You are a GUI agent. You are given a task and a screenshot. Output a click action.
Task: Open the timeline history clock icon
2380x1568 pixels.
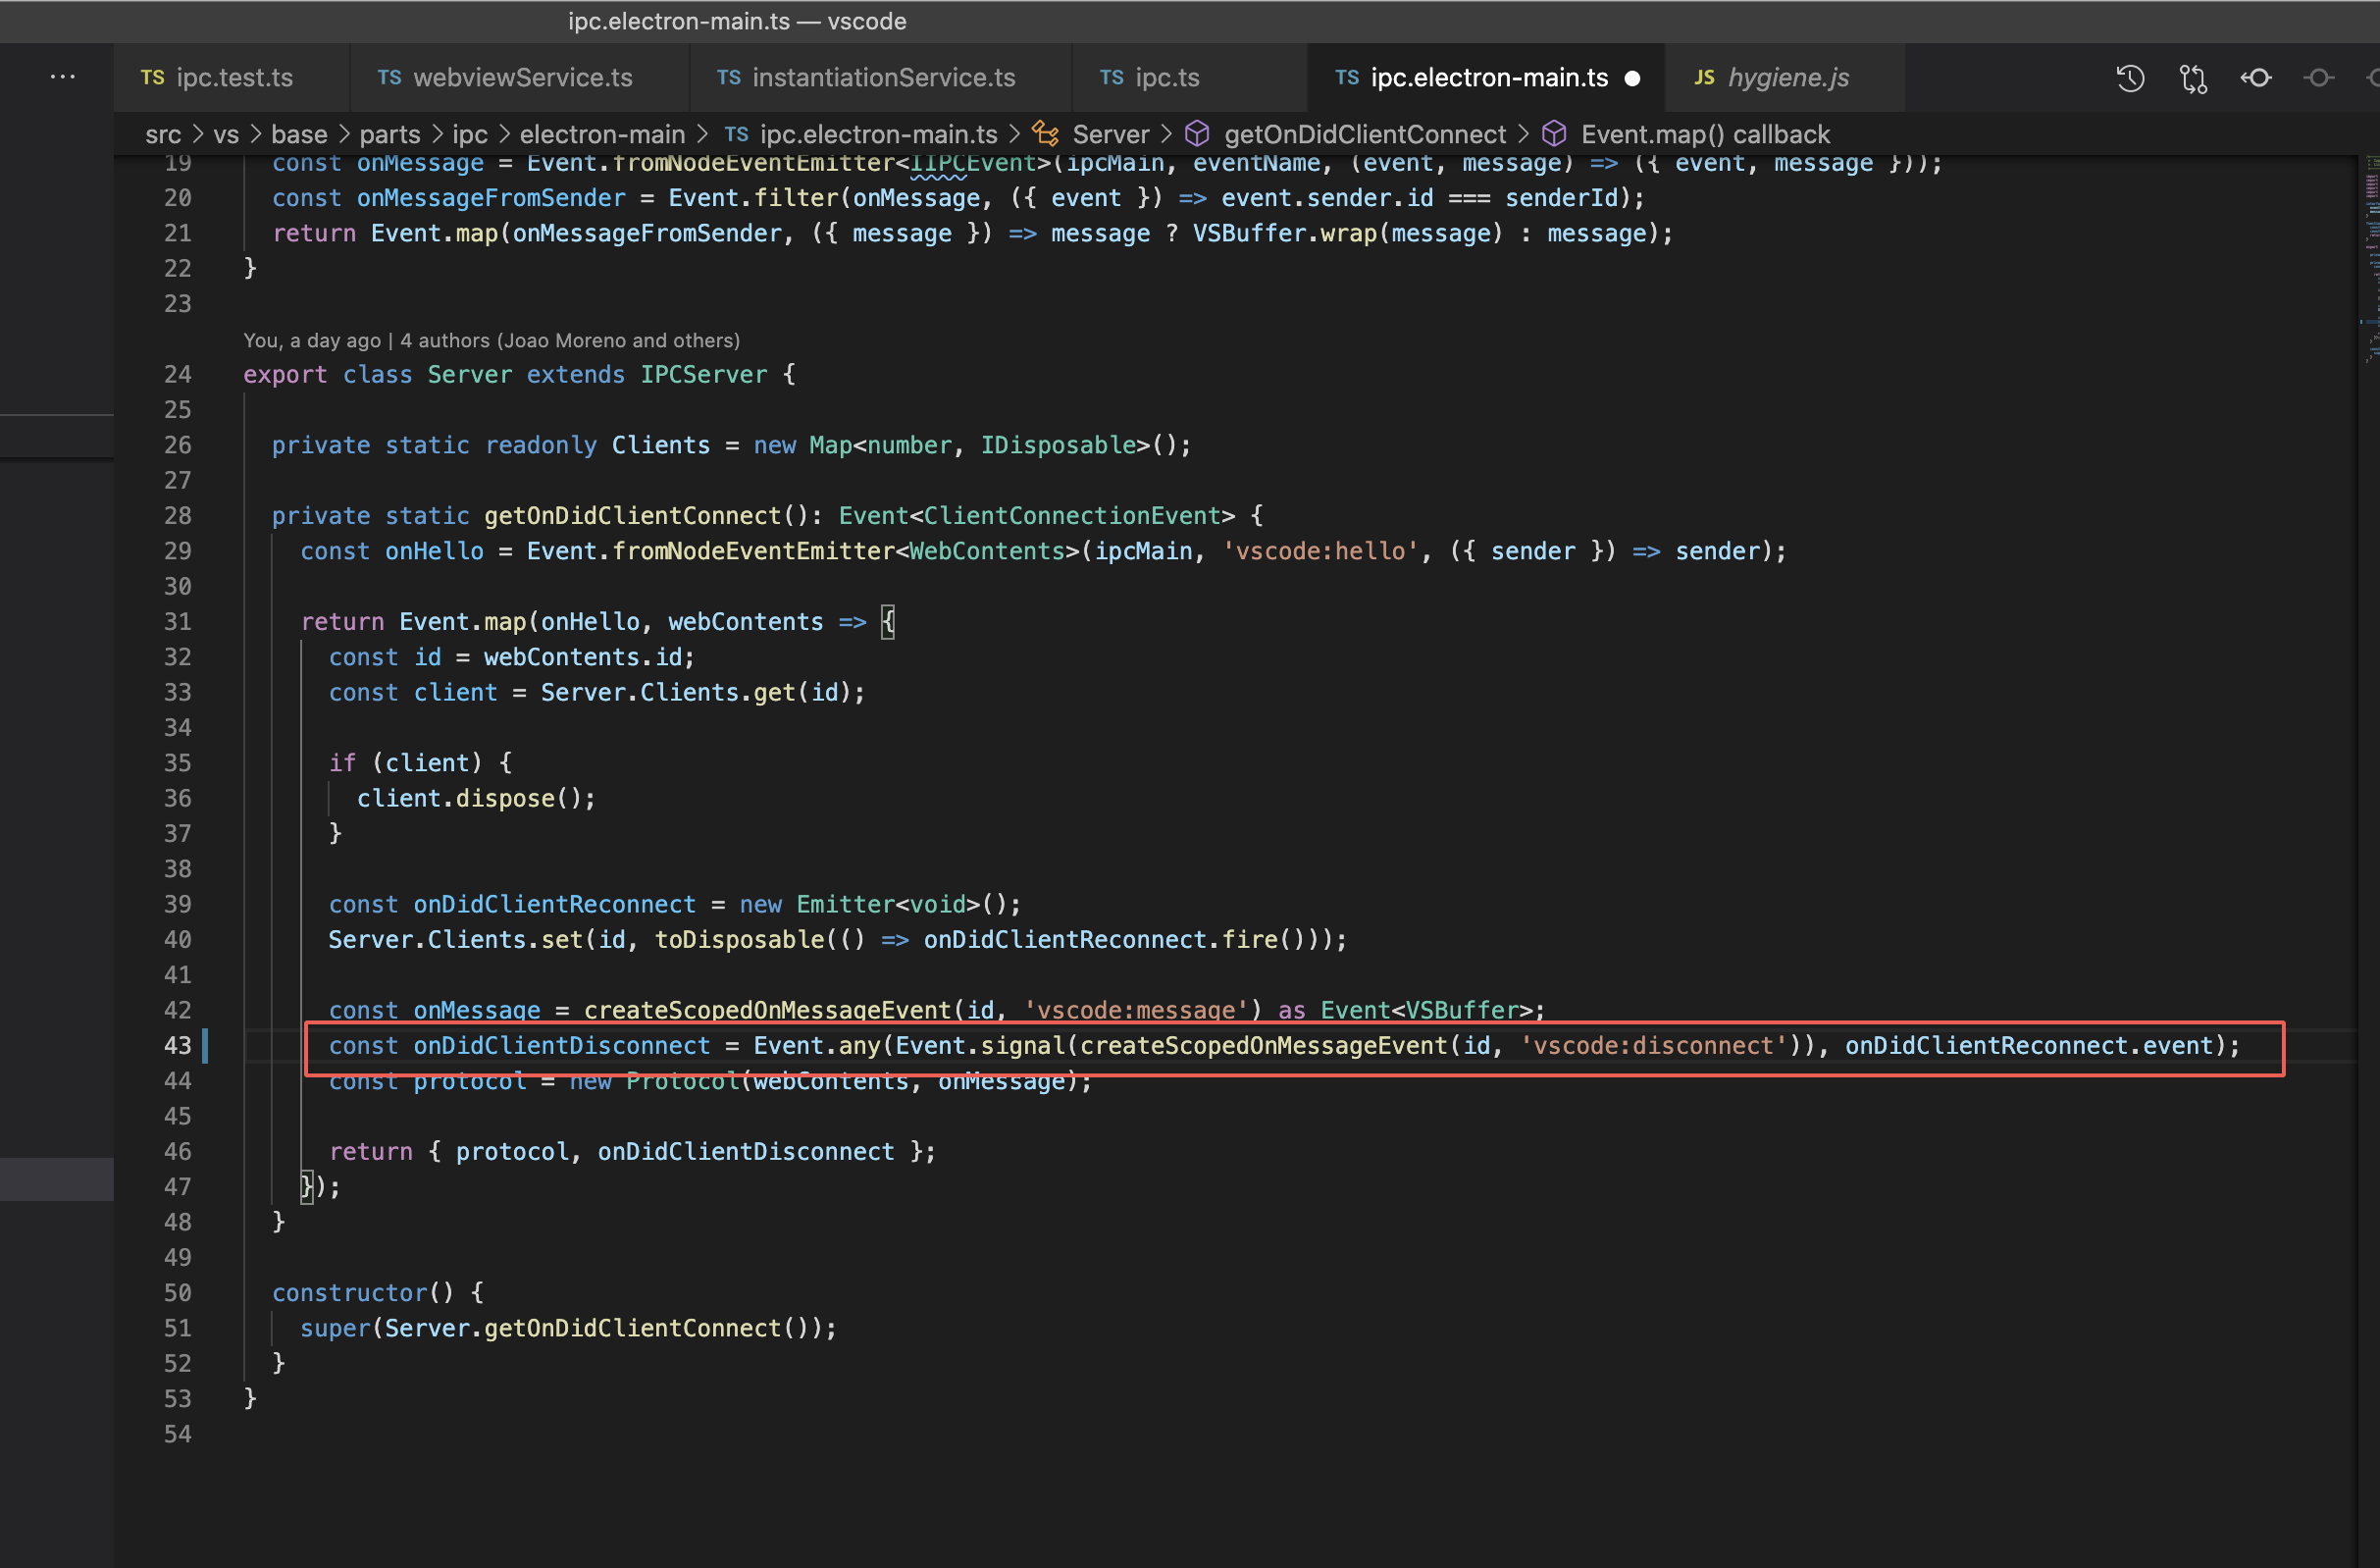pyautogui.click(x=2130, y=78)
